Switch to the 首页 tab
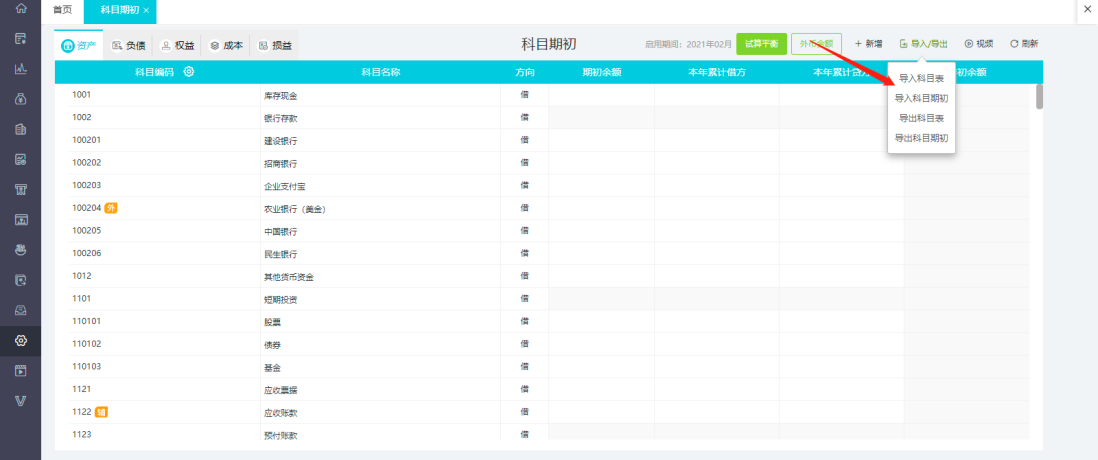The width and height of the screenshot is (1098, 460). tap(62, 11)
